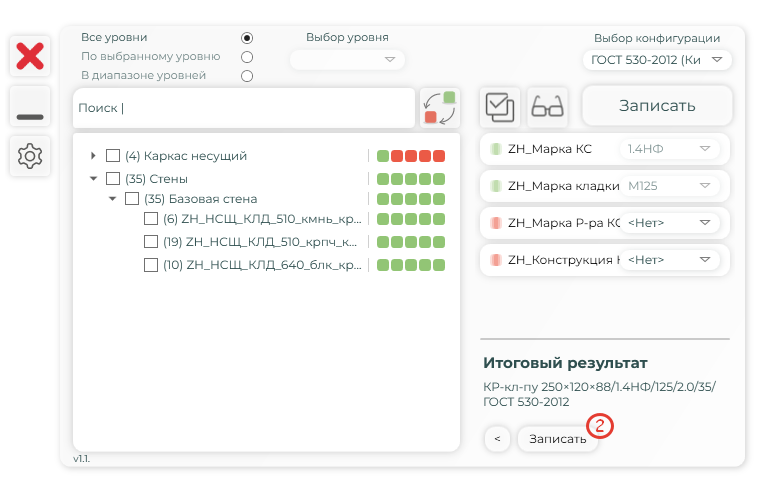Viewport: 762px width, 501px height.
Task: Check the ZH_НСЩ_КЛД_640_блк checkbox
Action: (x=151, y=265)
